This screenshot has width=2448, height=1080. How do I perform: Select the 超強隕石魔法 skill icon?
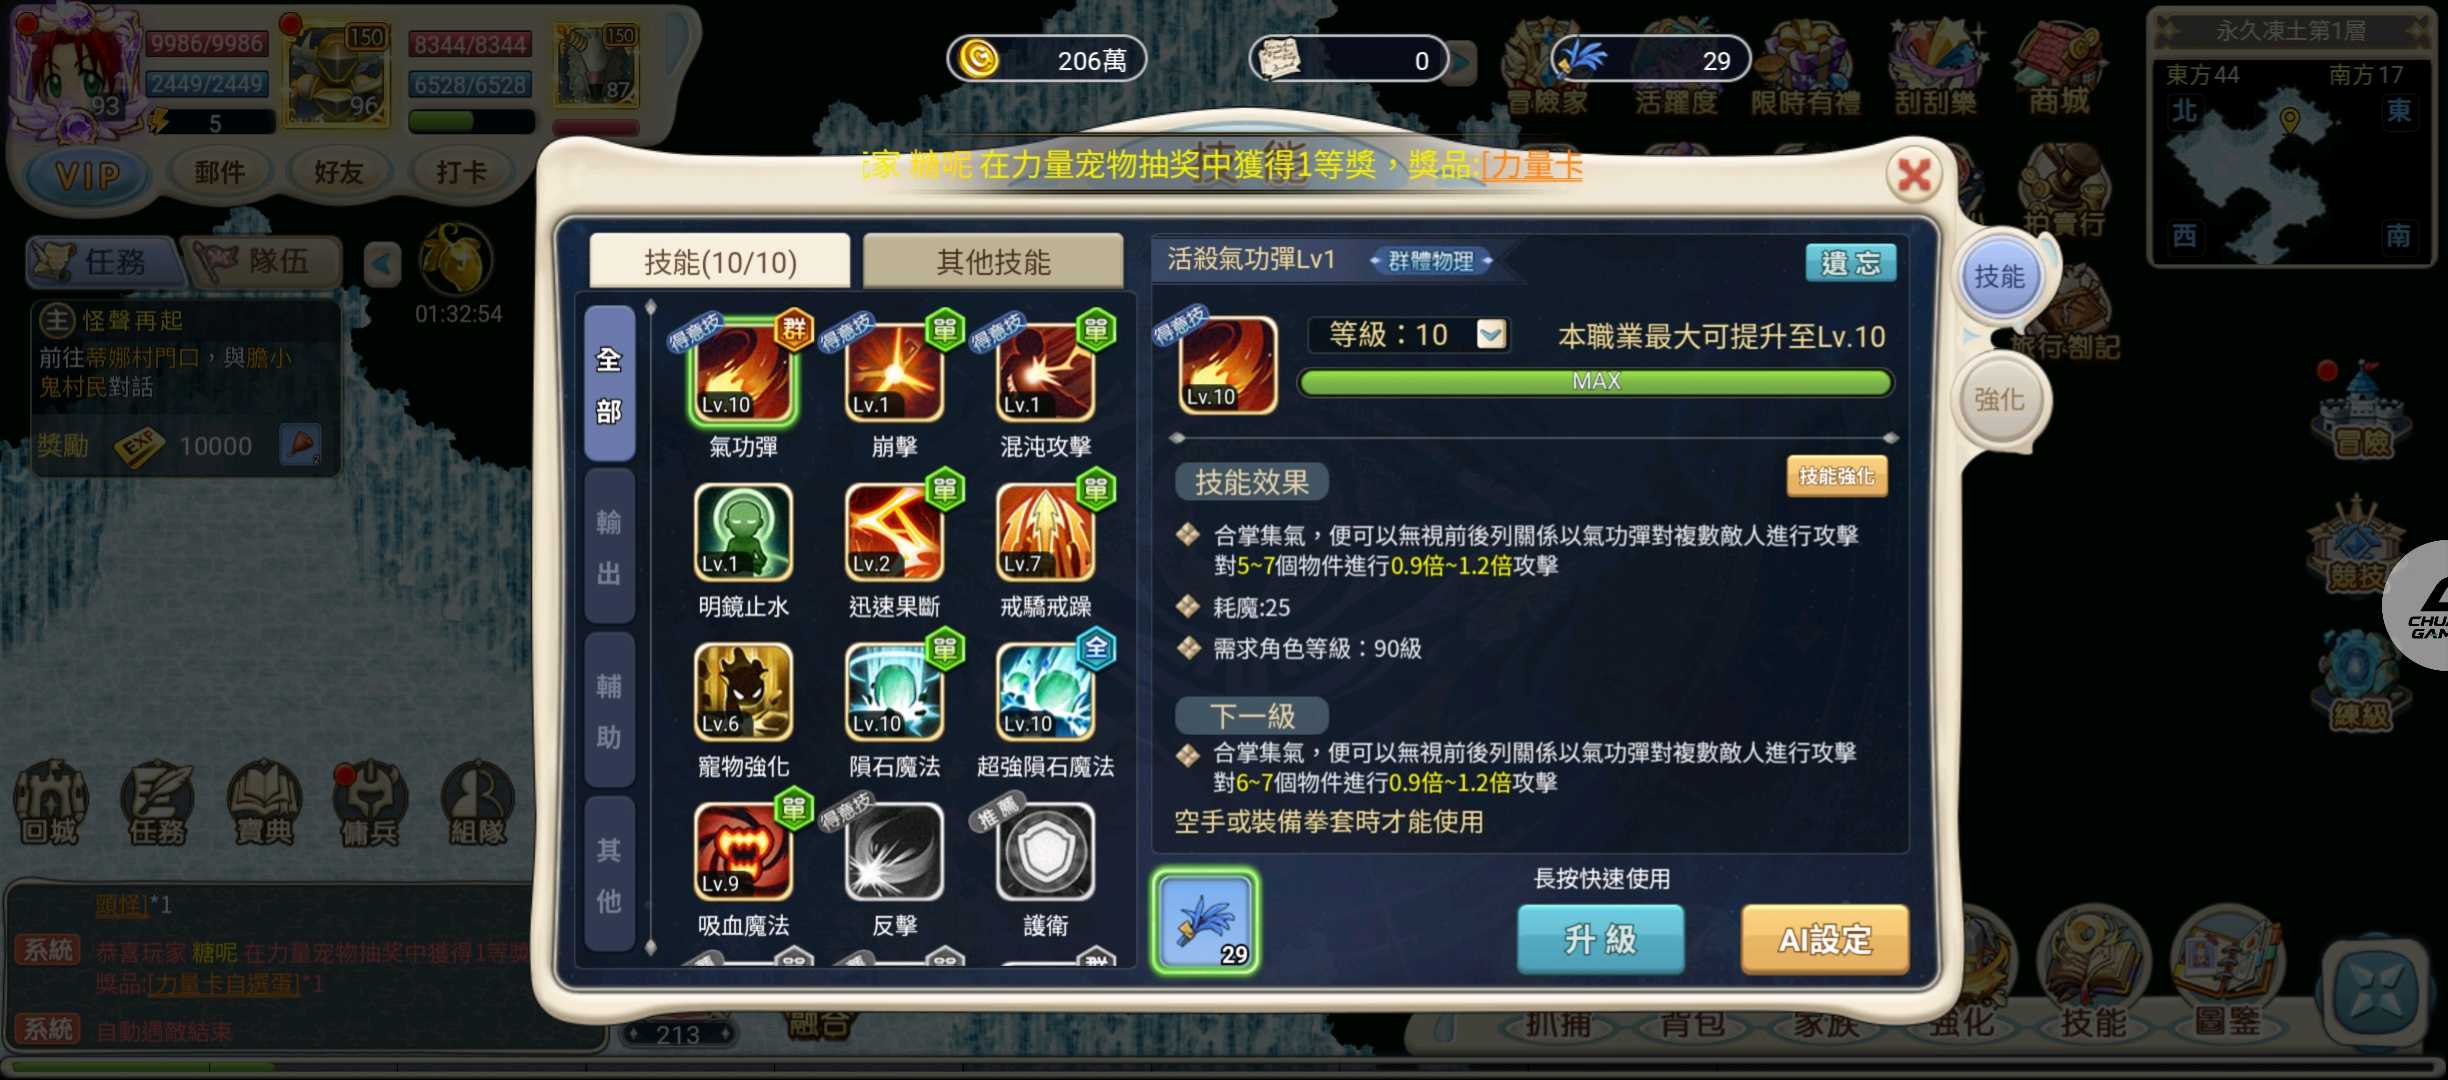(1045, 692)
